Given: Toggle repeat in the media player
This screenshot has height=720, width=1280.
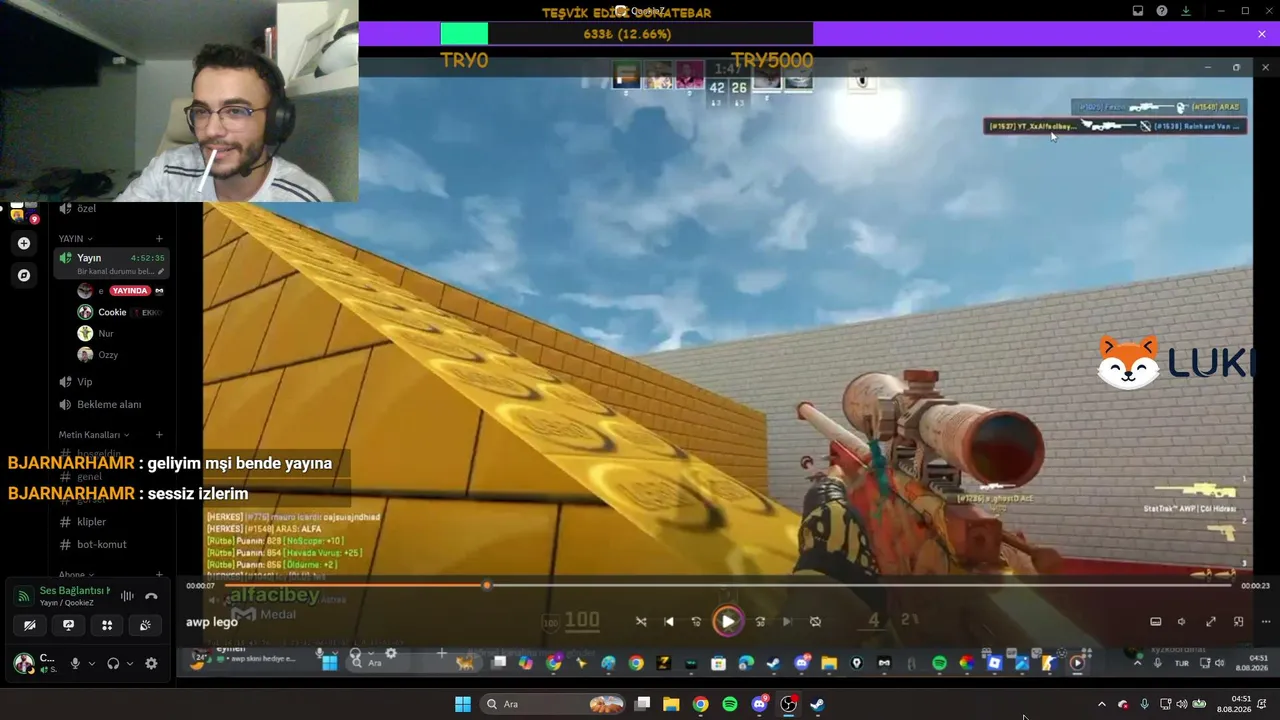Looking at the screenshot, I should 815,621.
